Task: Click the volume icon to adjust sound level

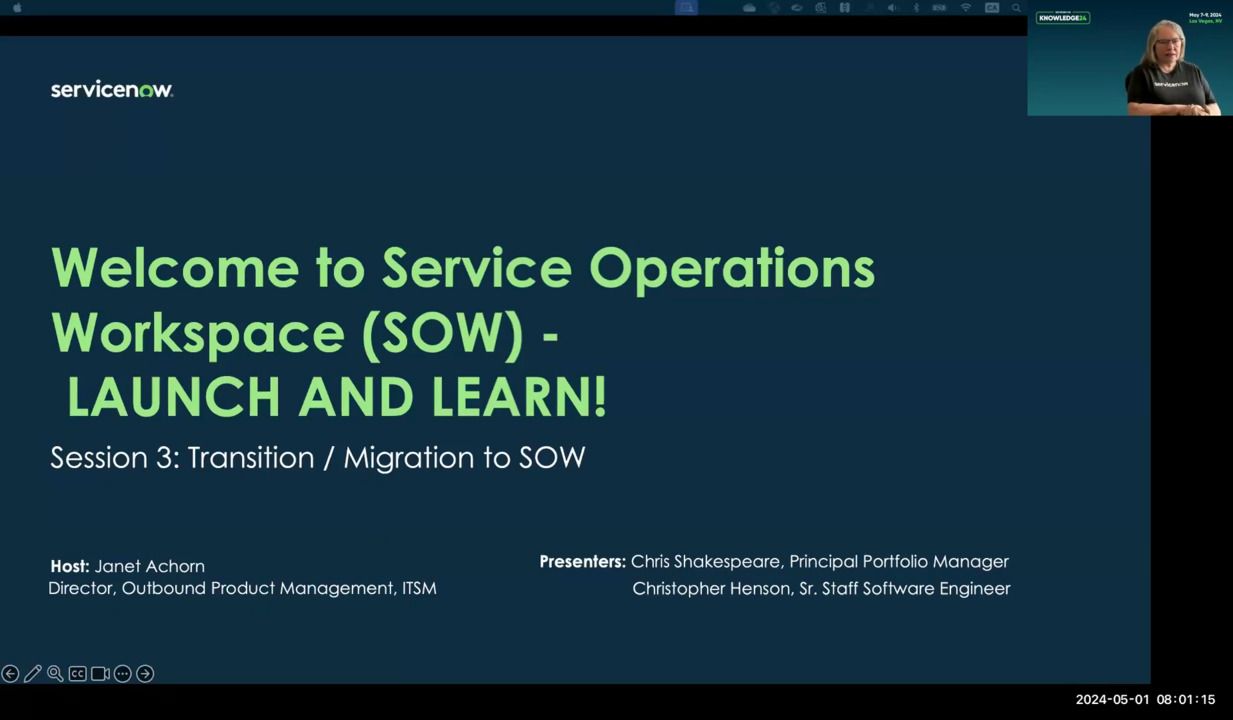Action: pos(892,7)
